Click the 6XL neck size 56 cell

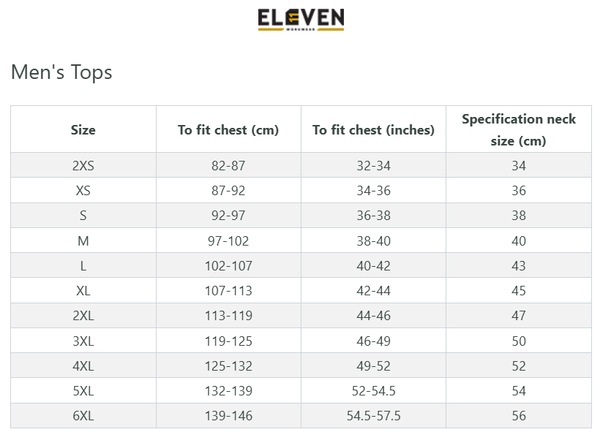pos(518,416)
